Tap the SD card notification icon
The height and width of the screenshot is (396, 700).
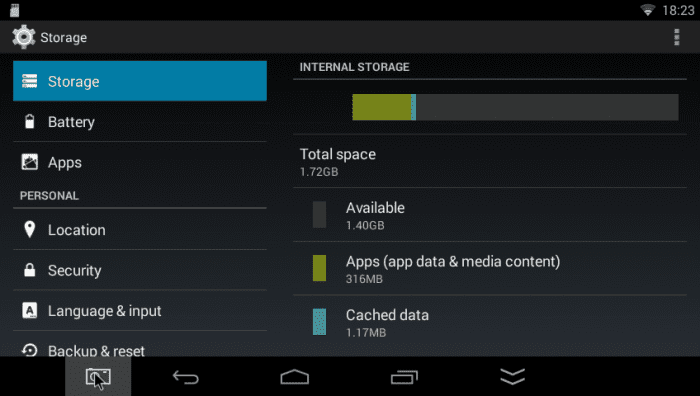(x=15, y=10)
